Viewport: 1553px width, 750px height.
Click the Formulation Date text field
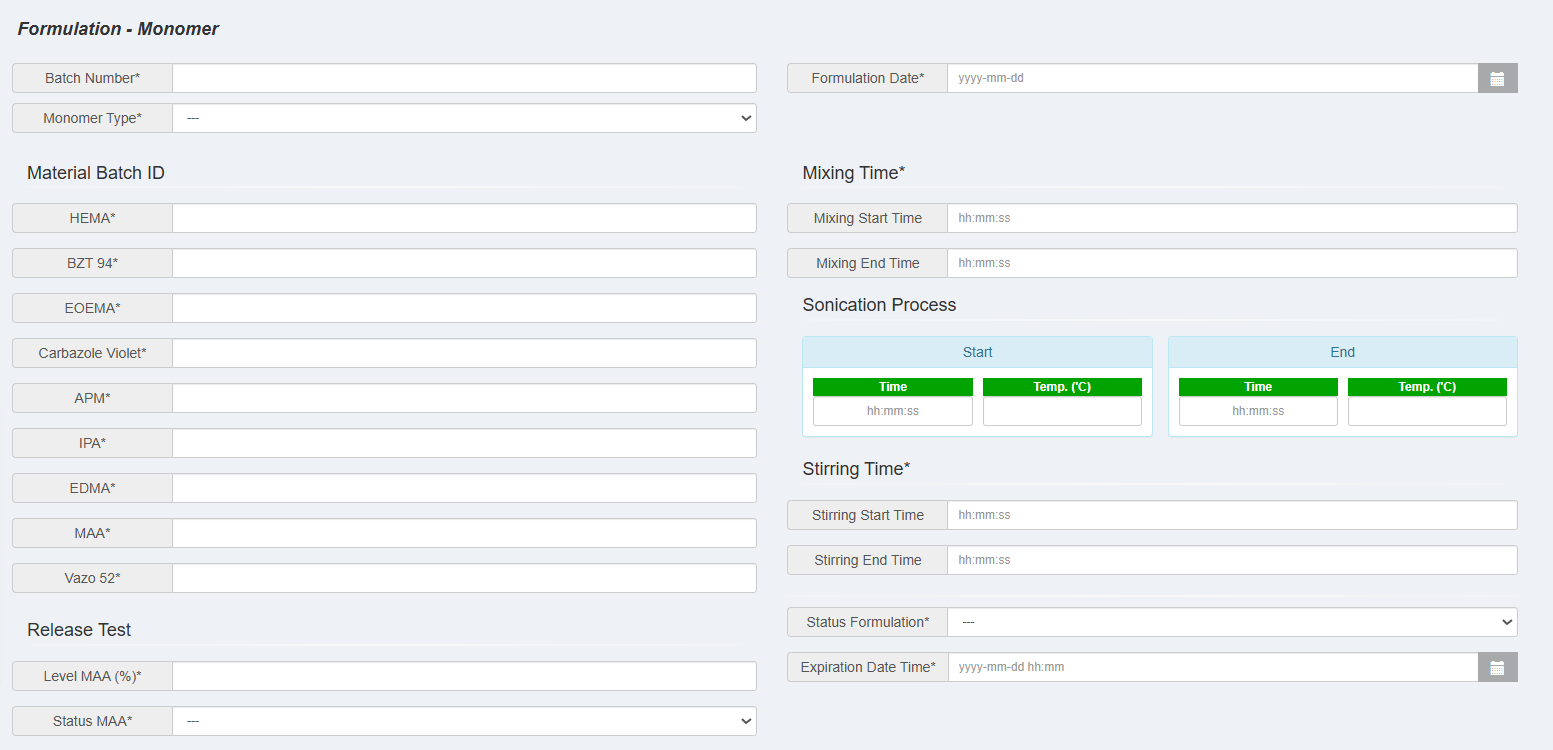(1211, 78)
